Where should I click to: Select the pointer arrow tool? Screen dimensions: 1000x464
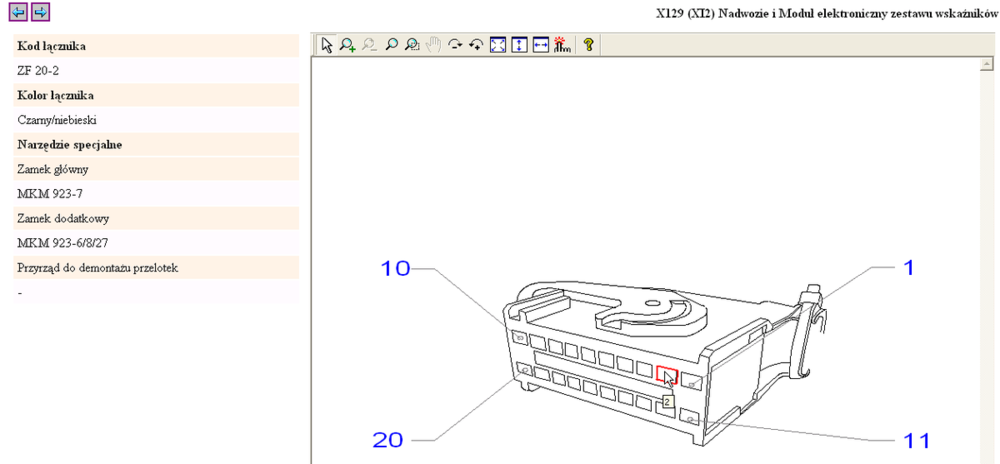(326, 45)
